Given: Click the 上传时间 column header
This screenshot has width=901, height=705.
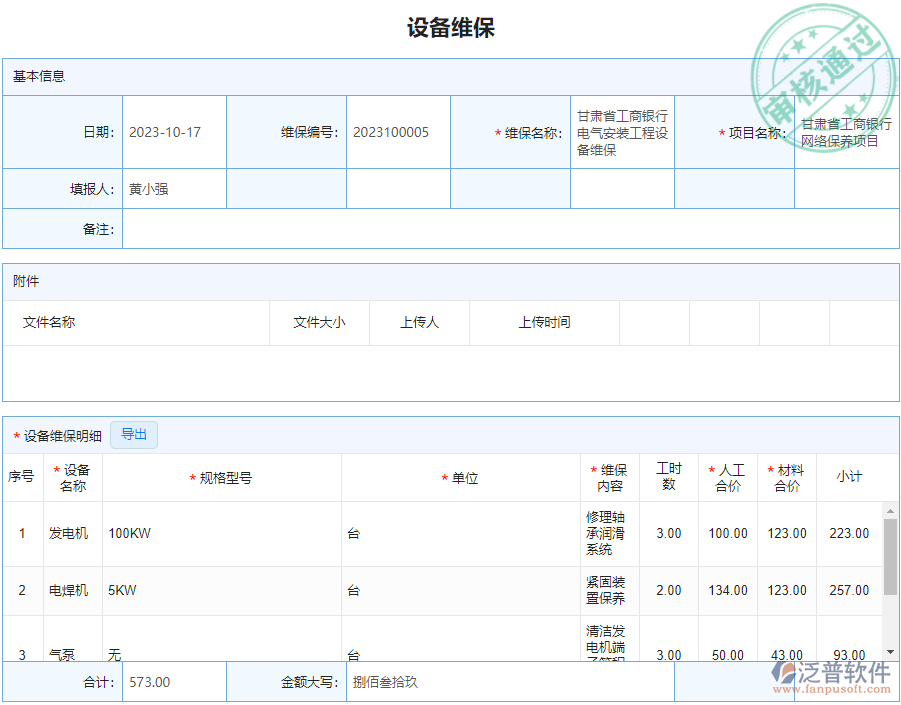Looking at the screenshot, I should click(x=544, y=323).
